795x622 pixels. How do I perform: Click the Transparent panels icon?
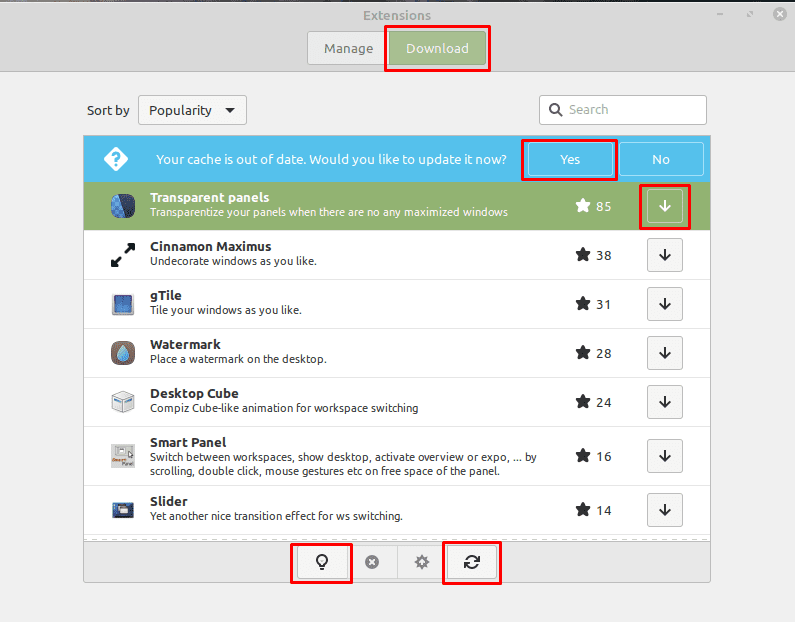pos(123,206)
